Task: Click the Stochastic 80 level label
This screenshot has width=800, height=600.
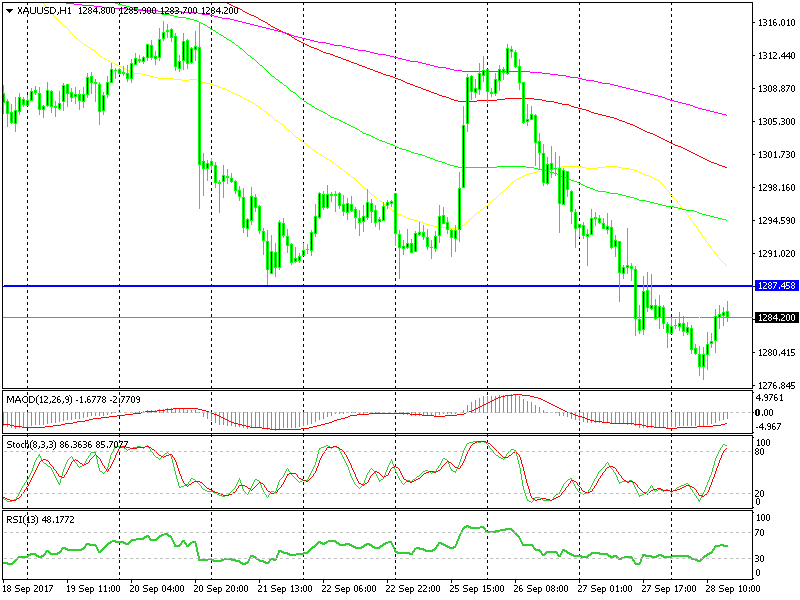Action: [x=760, y=452]
